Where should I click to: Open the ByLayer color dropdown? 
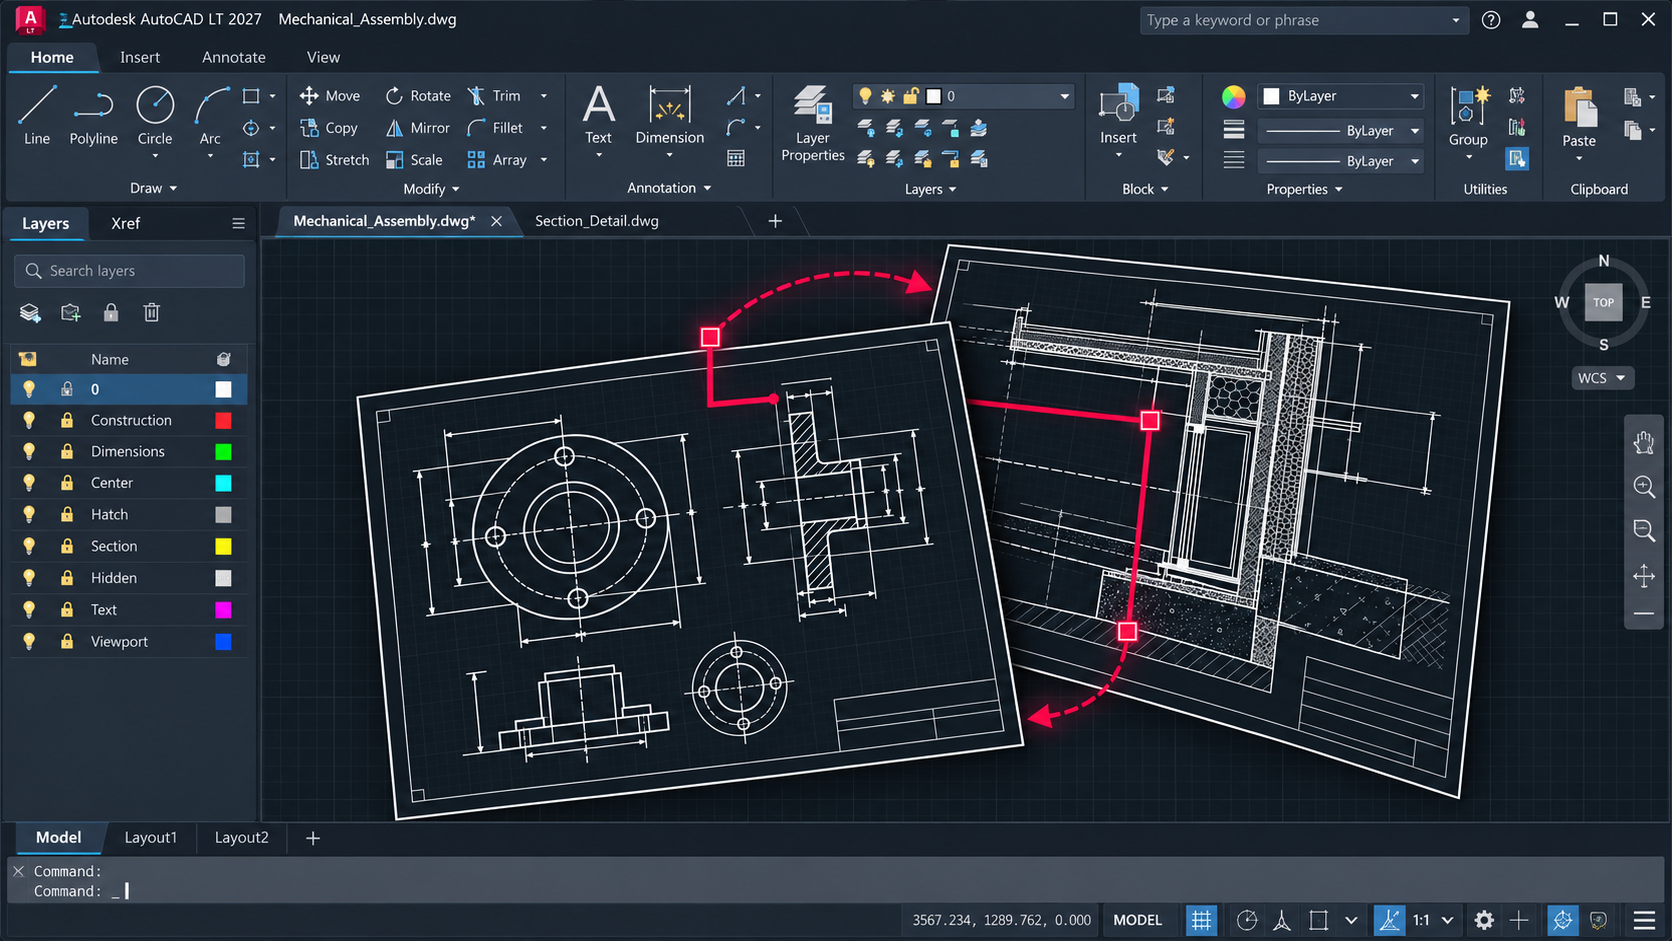pyautogui.click(x=1340, y=96)
